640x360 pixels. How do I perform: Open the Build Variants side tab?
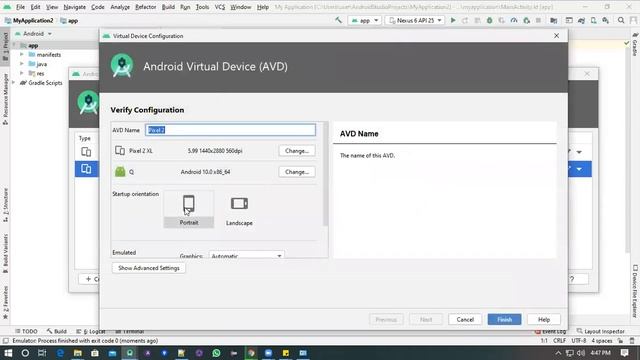click(x=5, y=253)
